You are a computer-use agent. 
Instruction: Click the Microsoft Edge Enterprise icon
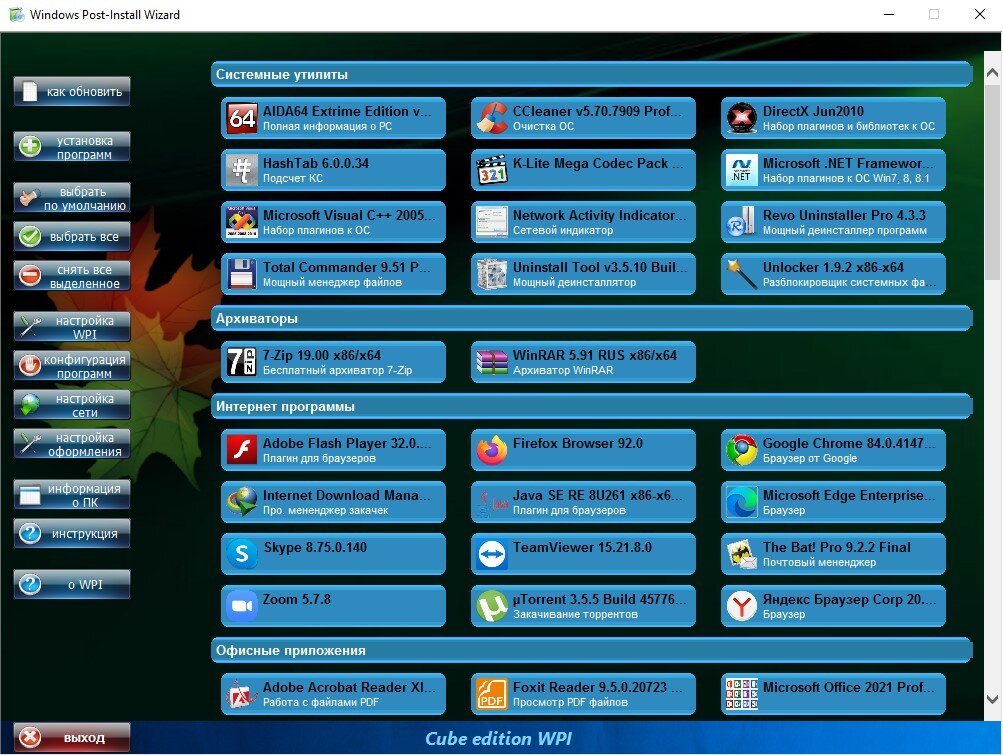tap(742, 502)
